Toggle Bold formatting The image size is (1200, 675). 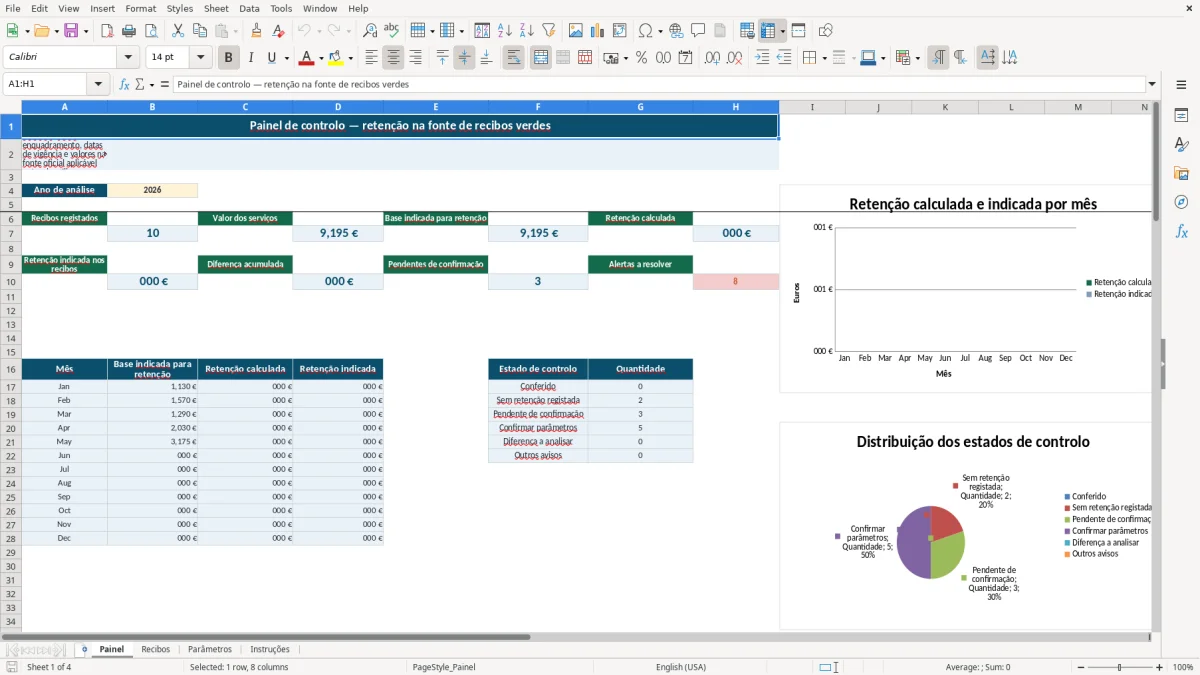[229, 58]
